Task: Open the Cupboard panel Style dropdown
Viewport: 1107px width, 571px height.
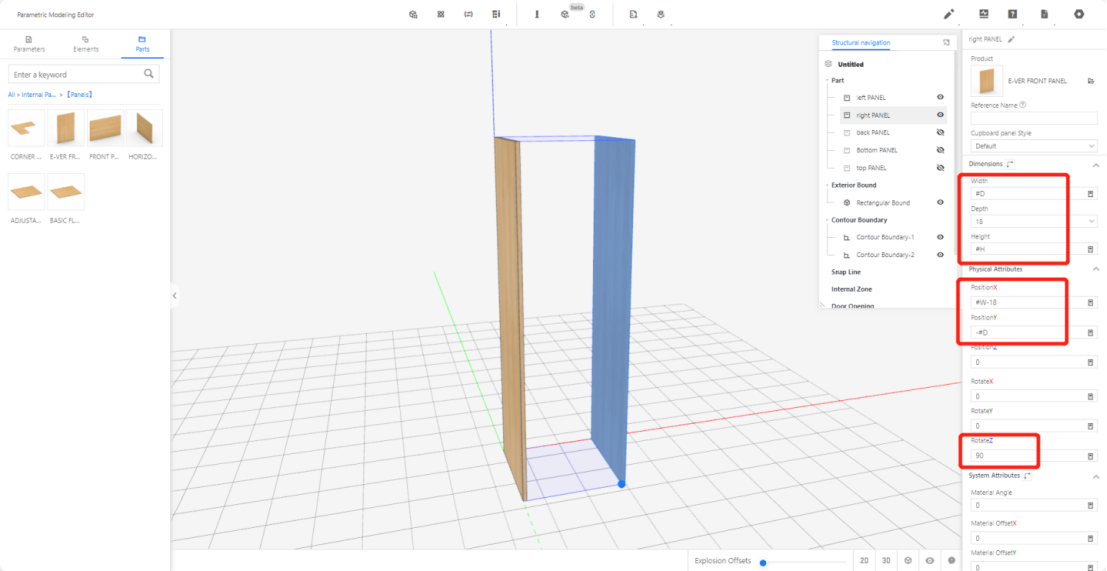Action: [1034, 146]
